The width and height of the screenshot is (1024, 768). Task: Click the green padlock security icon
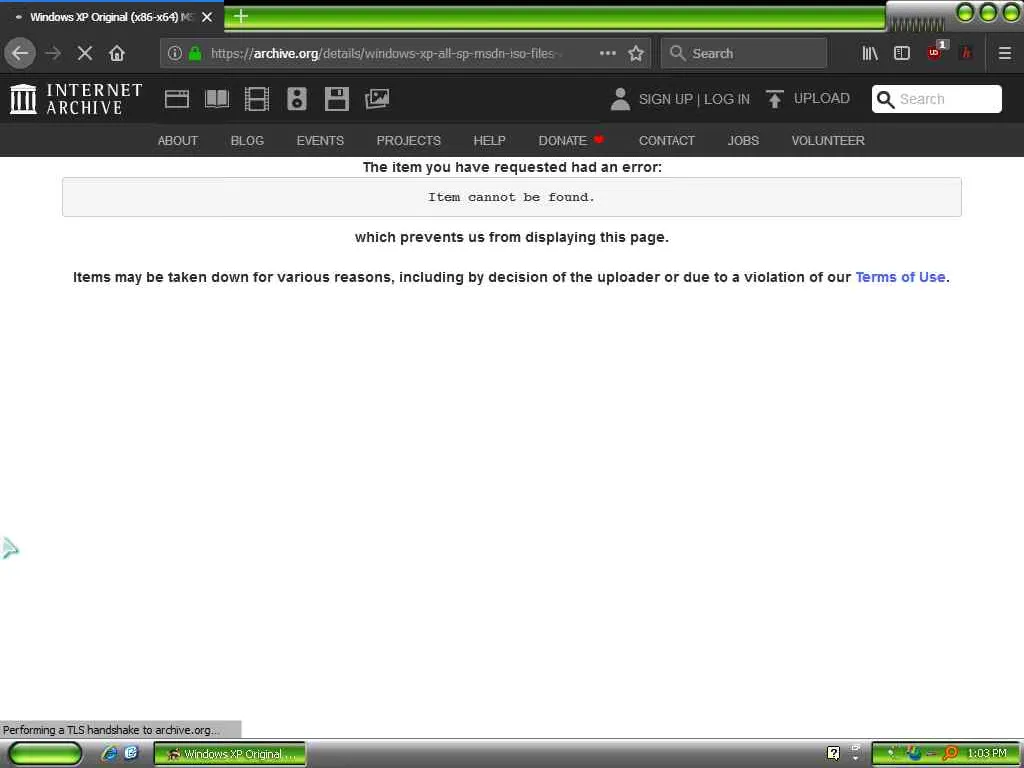195,53
